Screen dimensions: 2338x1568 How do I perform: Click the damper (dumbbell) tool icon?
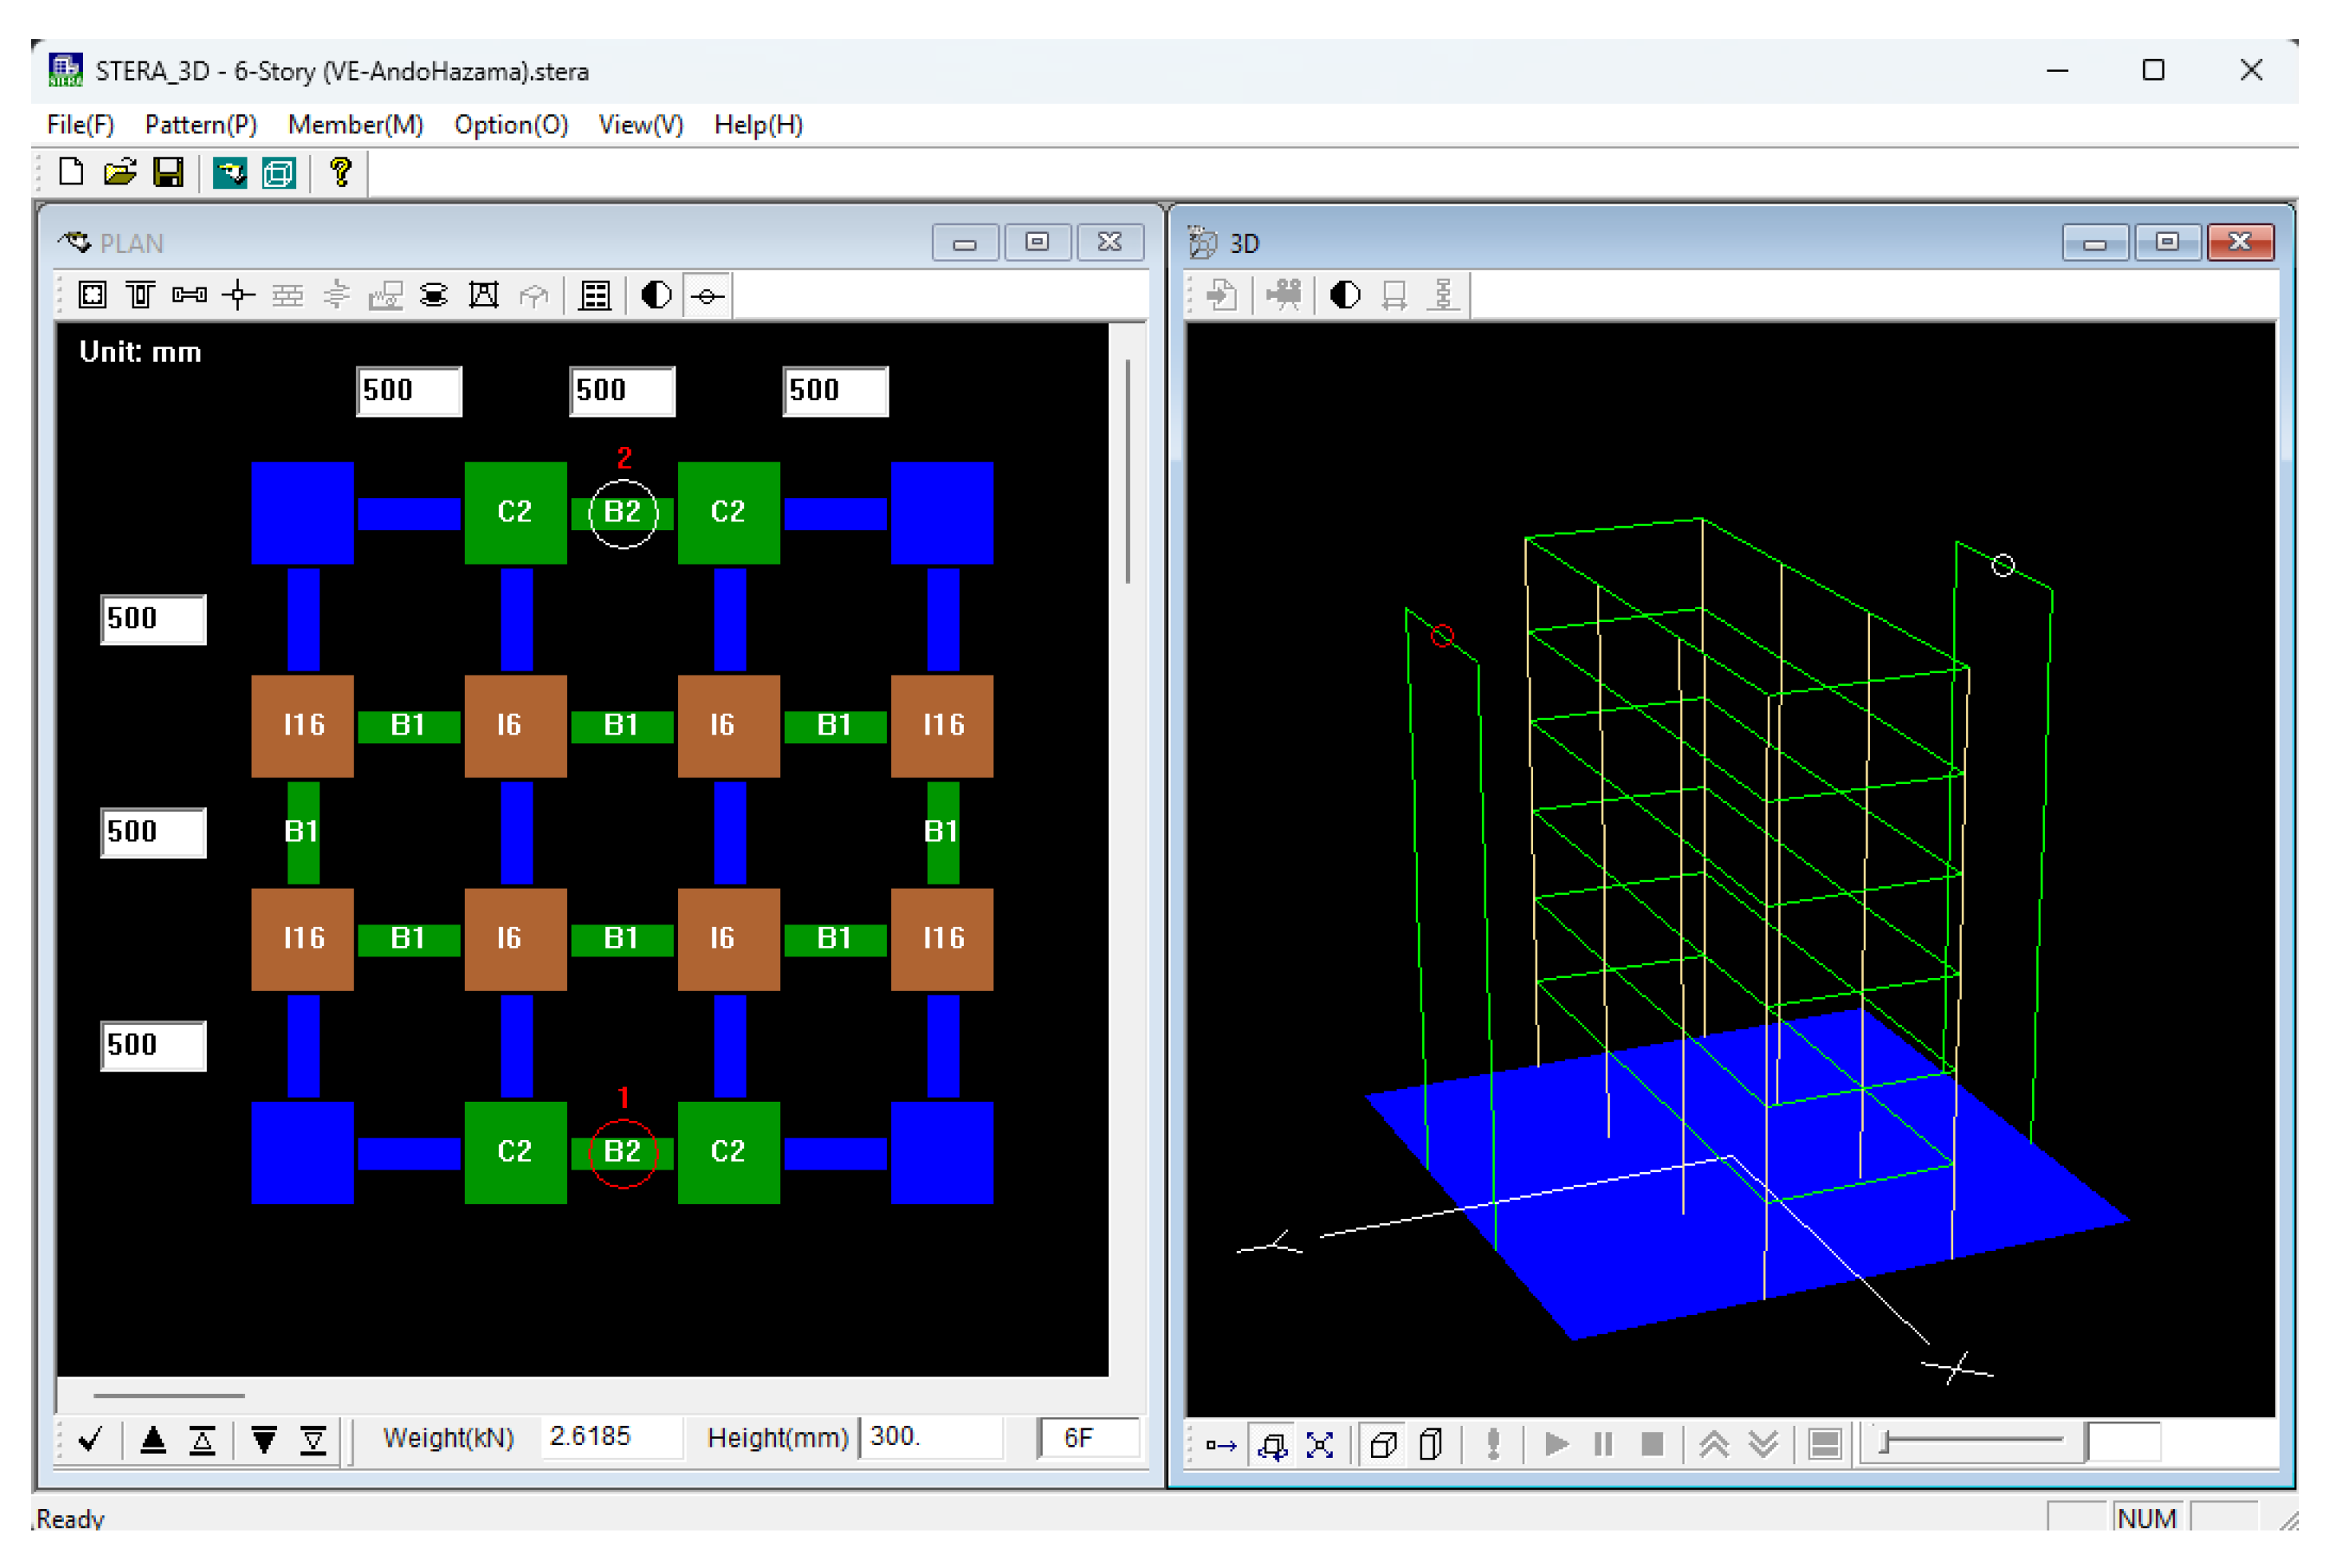coord(190,296)
